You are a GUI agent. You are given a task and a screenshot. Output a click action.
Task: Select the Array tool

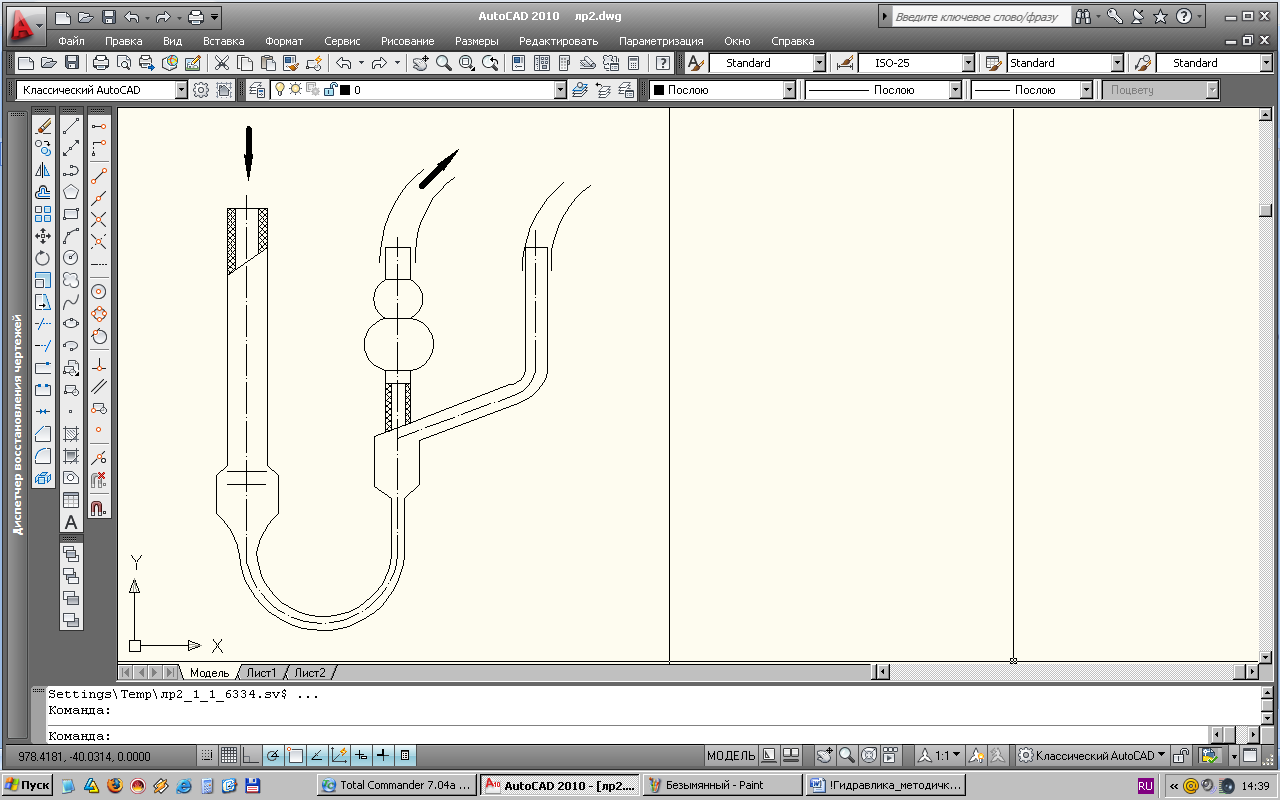point(43,214)
